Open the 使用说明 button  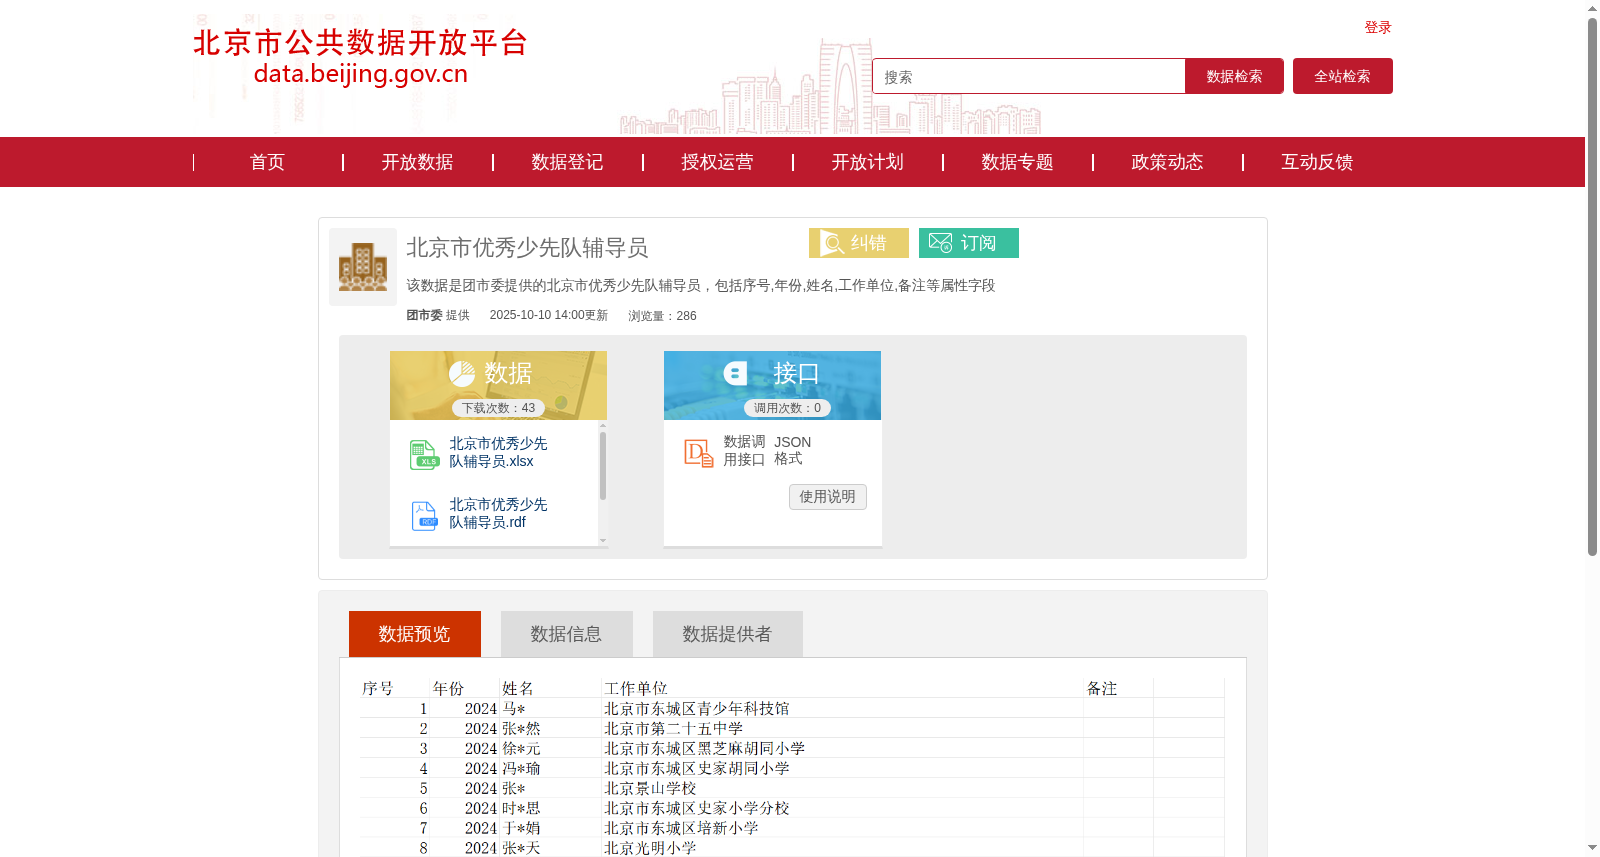(x=827, y=497)
